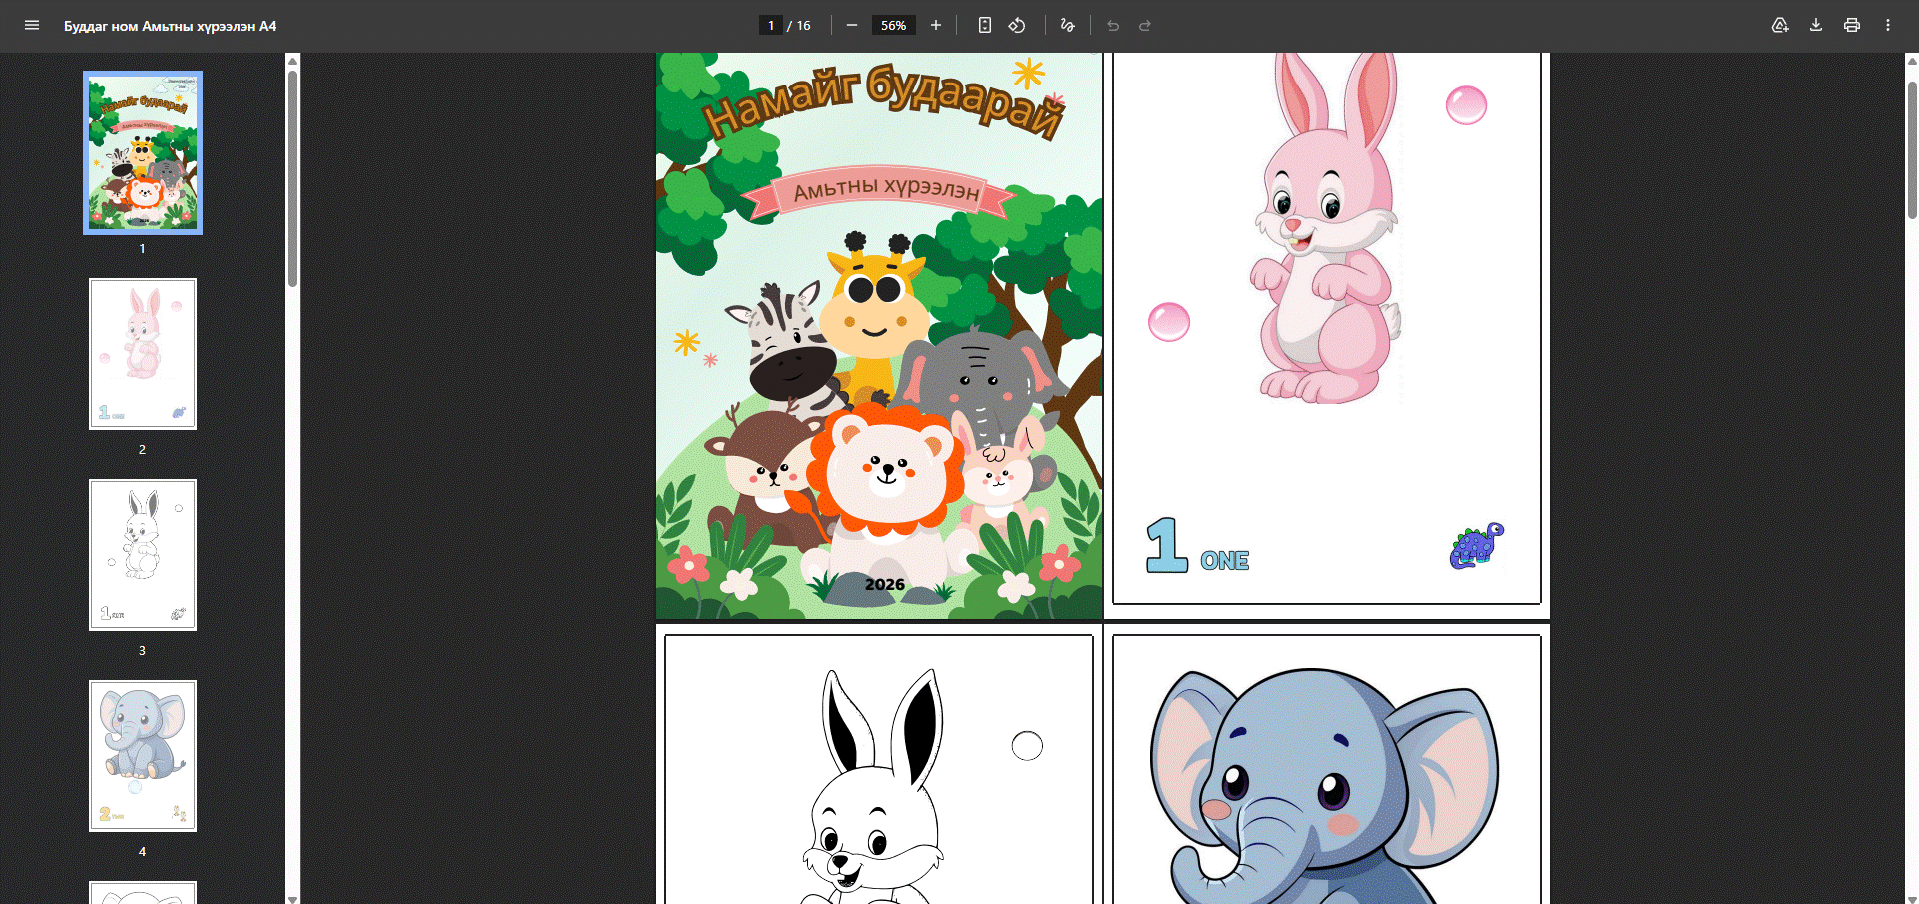The image size is (1919, 904).
Task: Go to the blue elephant thumbnail page 4
Action: tap(143, 756)
